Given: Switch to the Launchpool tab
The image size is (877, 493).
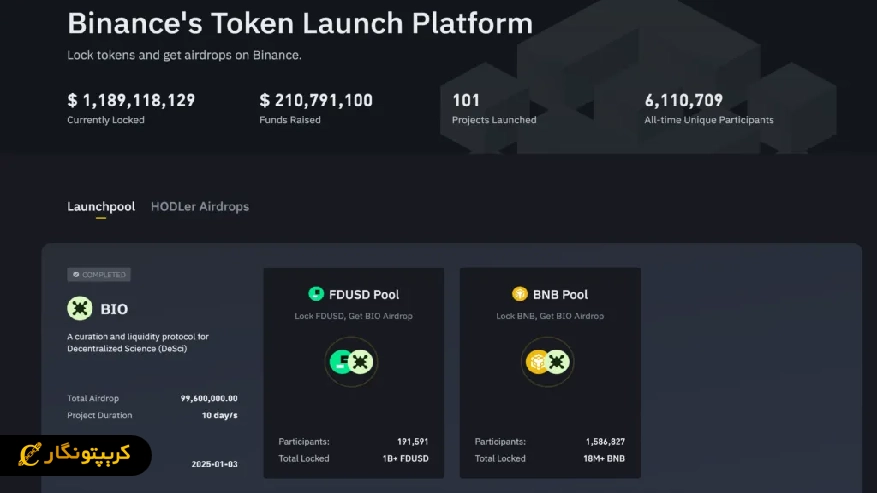Looking at the screenshot, I should (x=101, y=206).
